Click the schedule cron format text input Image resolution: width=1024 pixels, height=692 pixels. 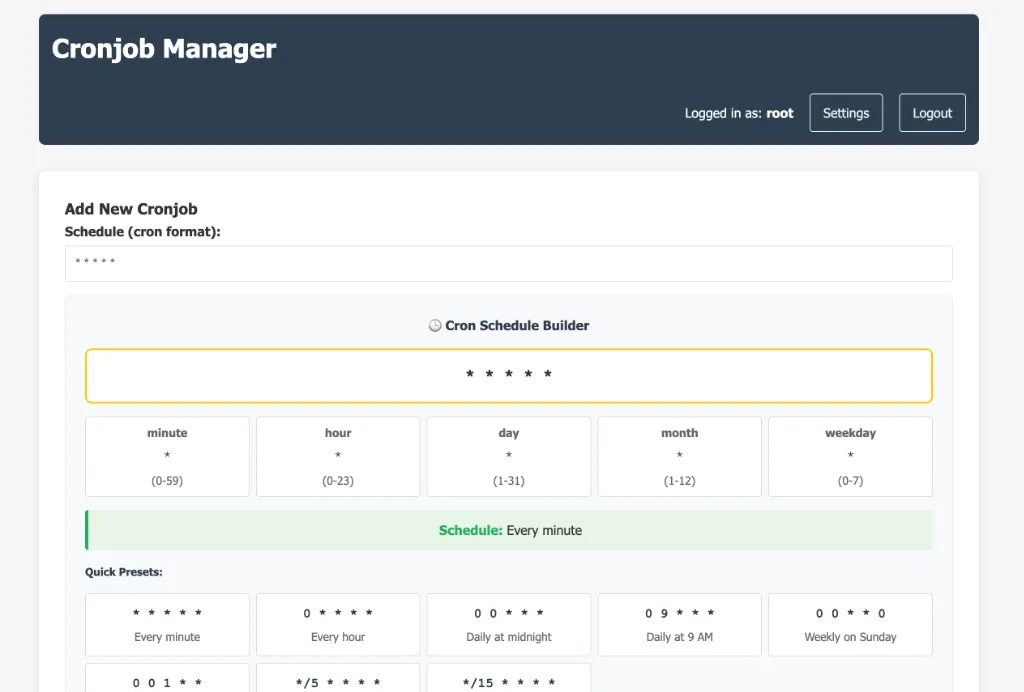click(x=509, y=263)
